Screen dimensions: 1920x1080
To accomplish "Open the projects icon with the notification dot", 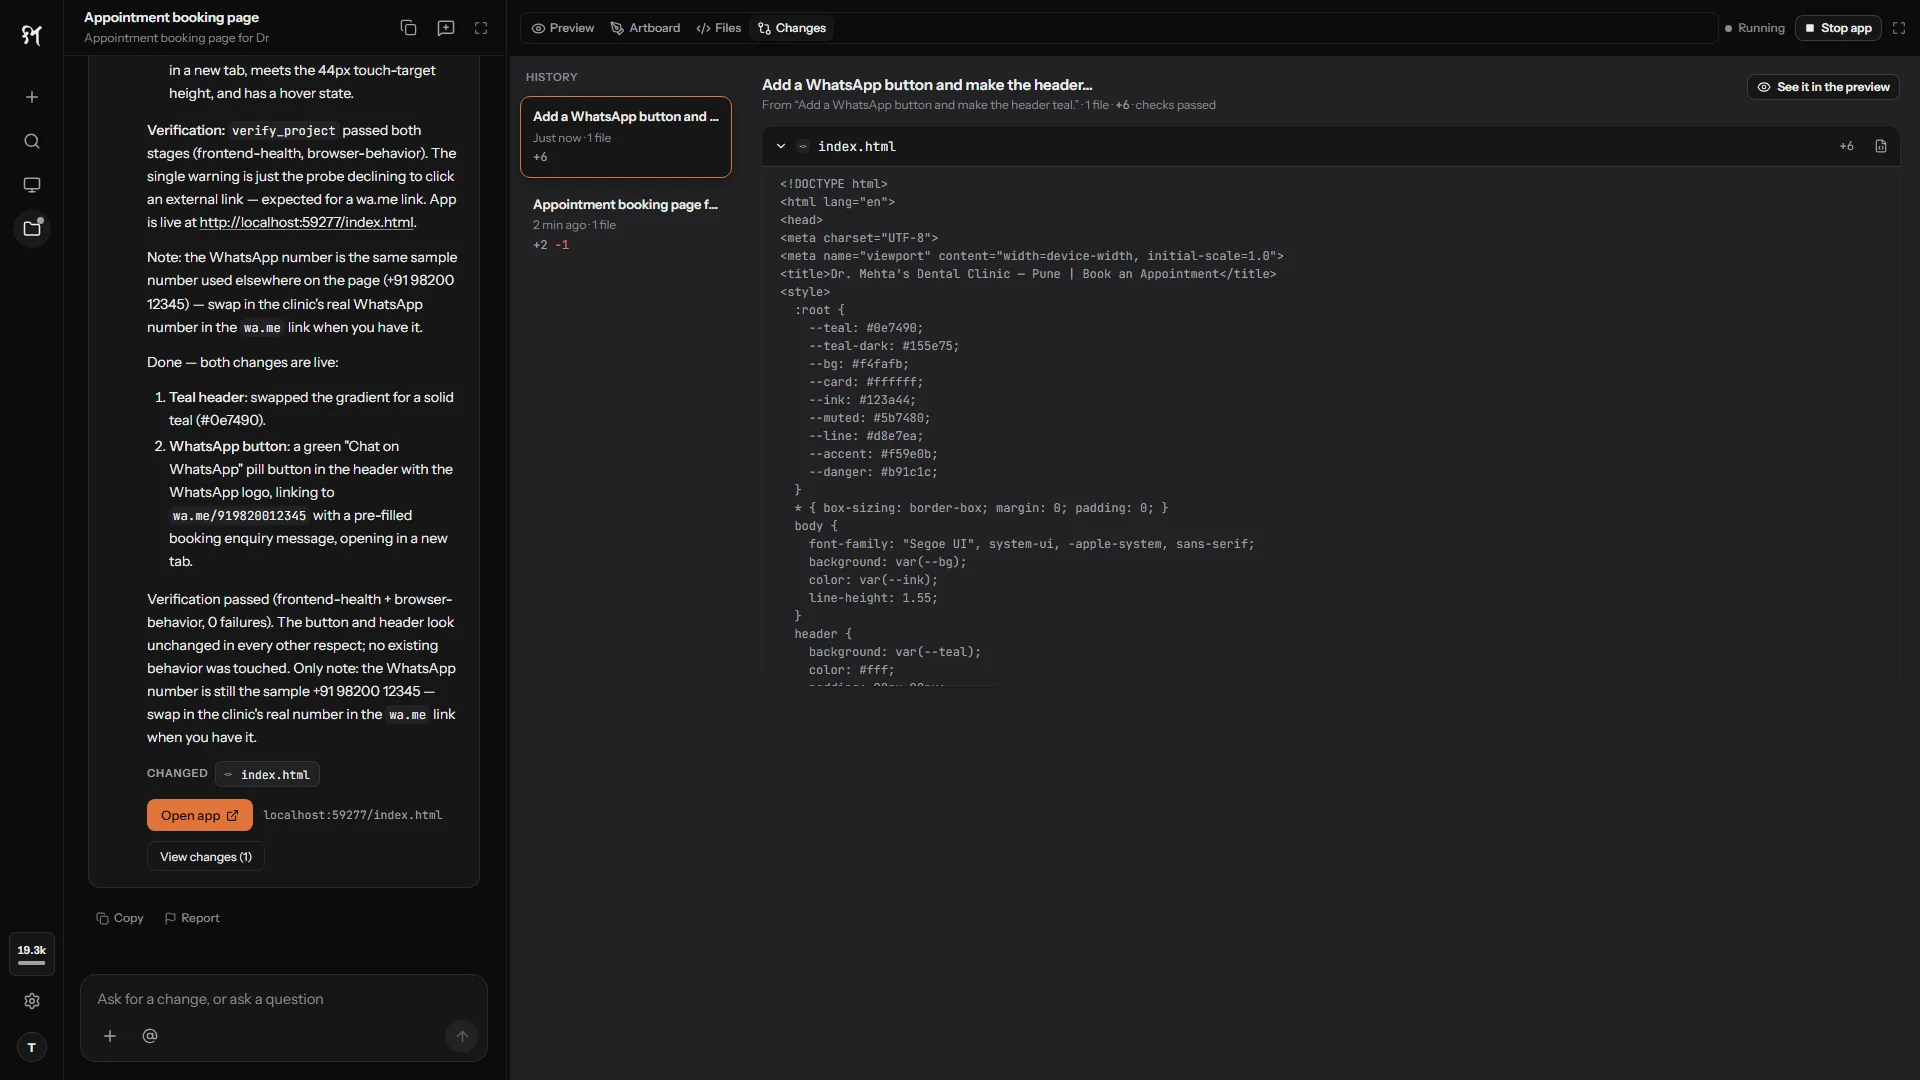I will pyautogui.click(x=32, y=229).
